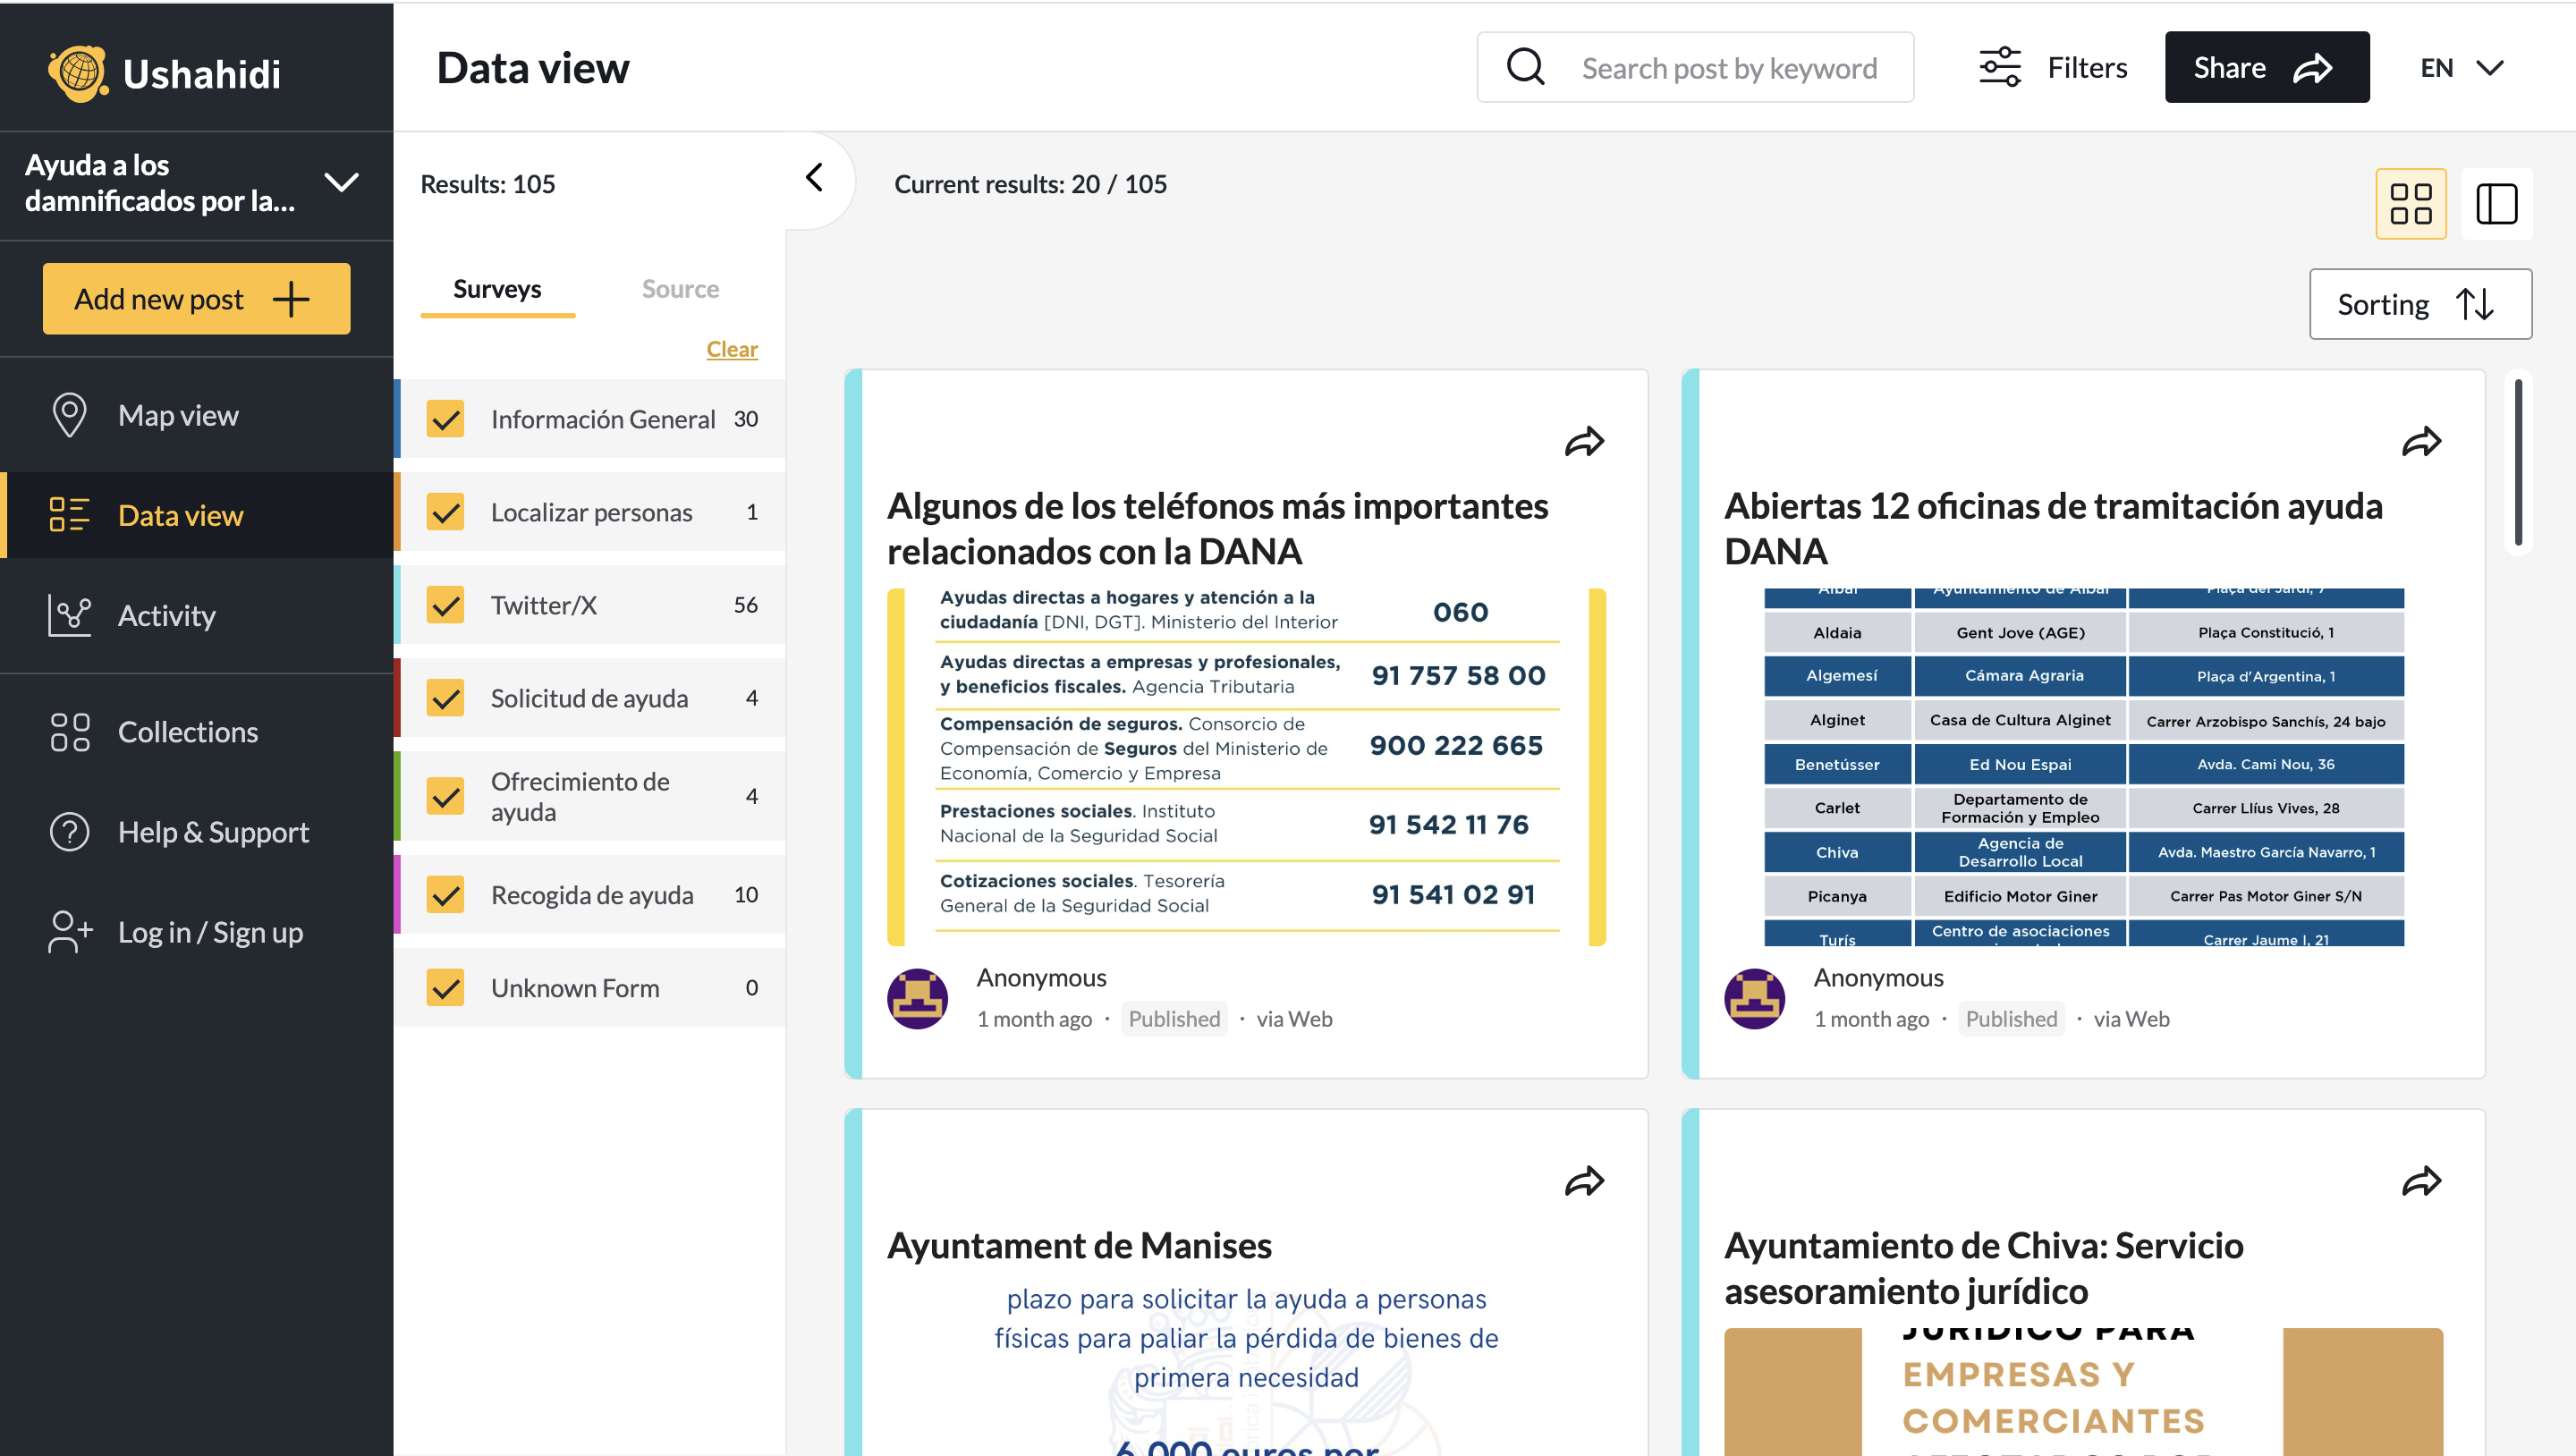This screenshot has height=1456, width=2576.
Task: Collapse the results filter panel chevron
Action: point(814,178)
